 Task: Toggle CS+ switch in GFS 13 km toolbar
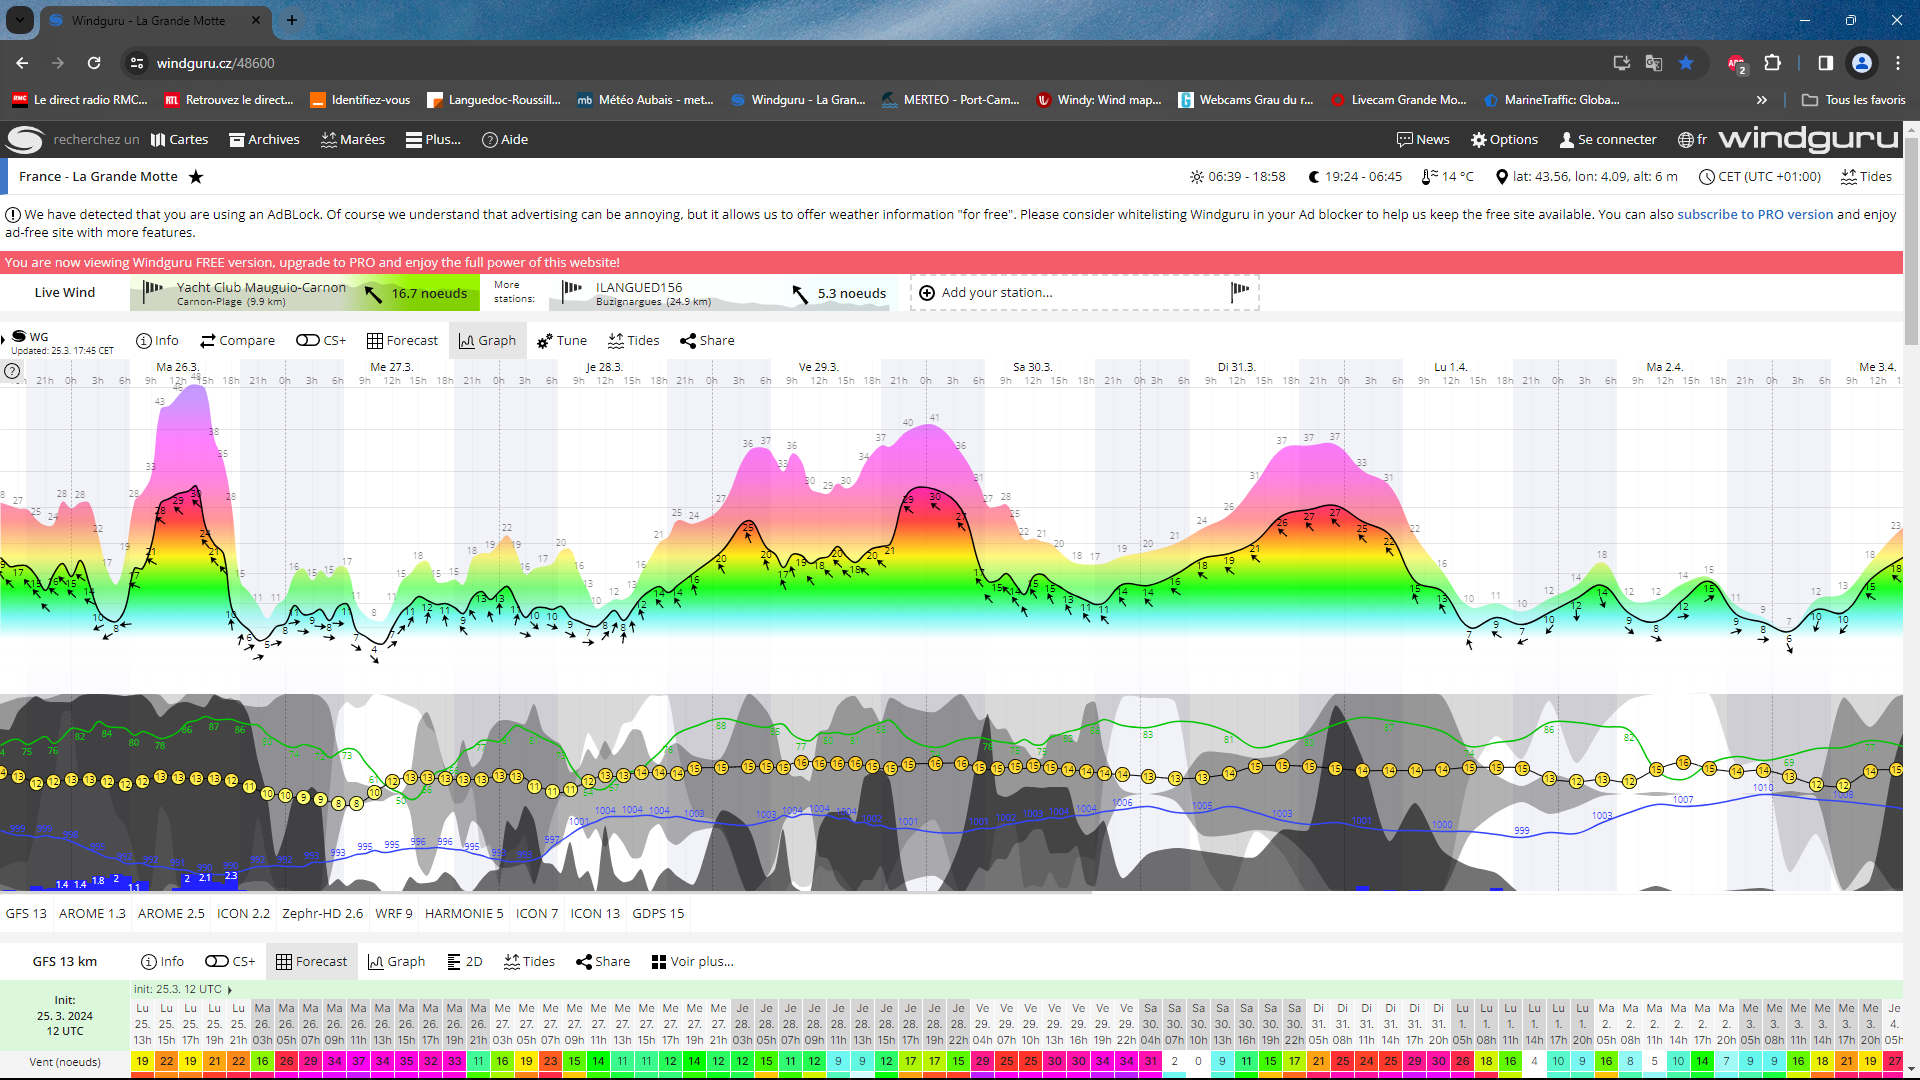(x=229, y=962)
